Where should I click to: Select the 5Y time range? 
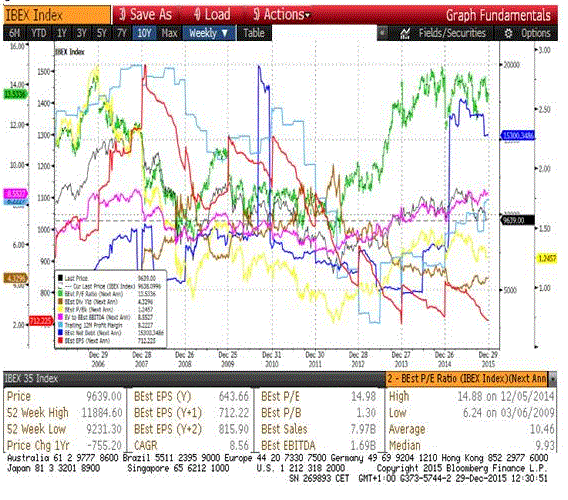pyautogui.click(x=101, y=33)
